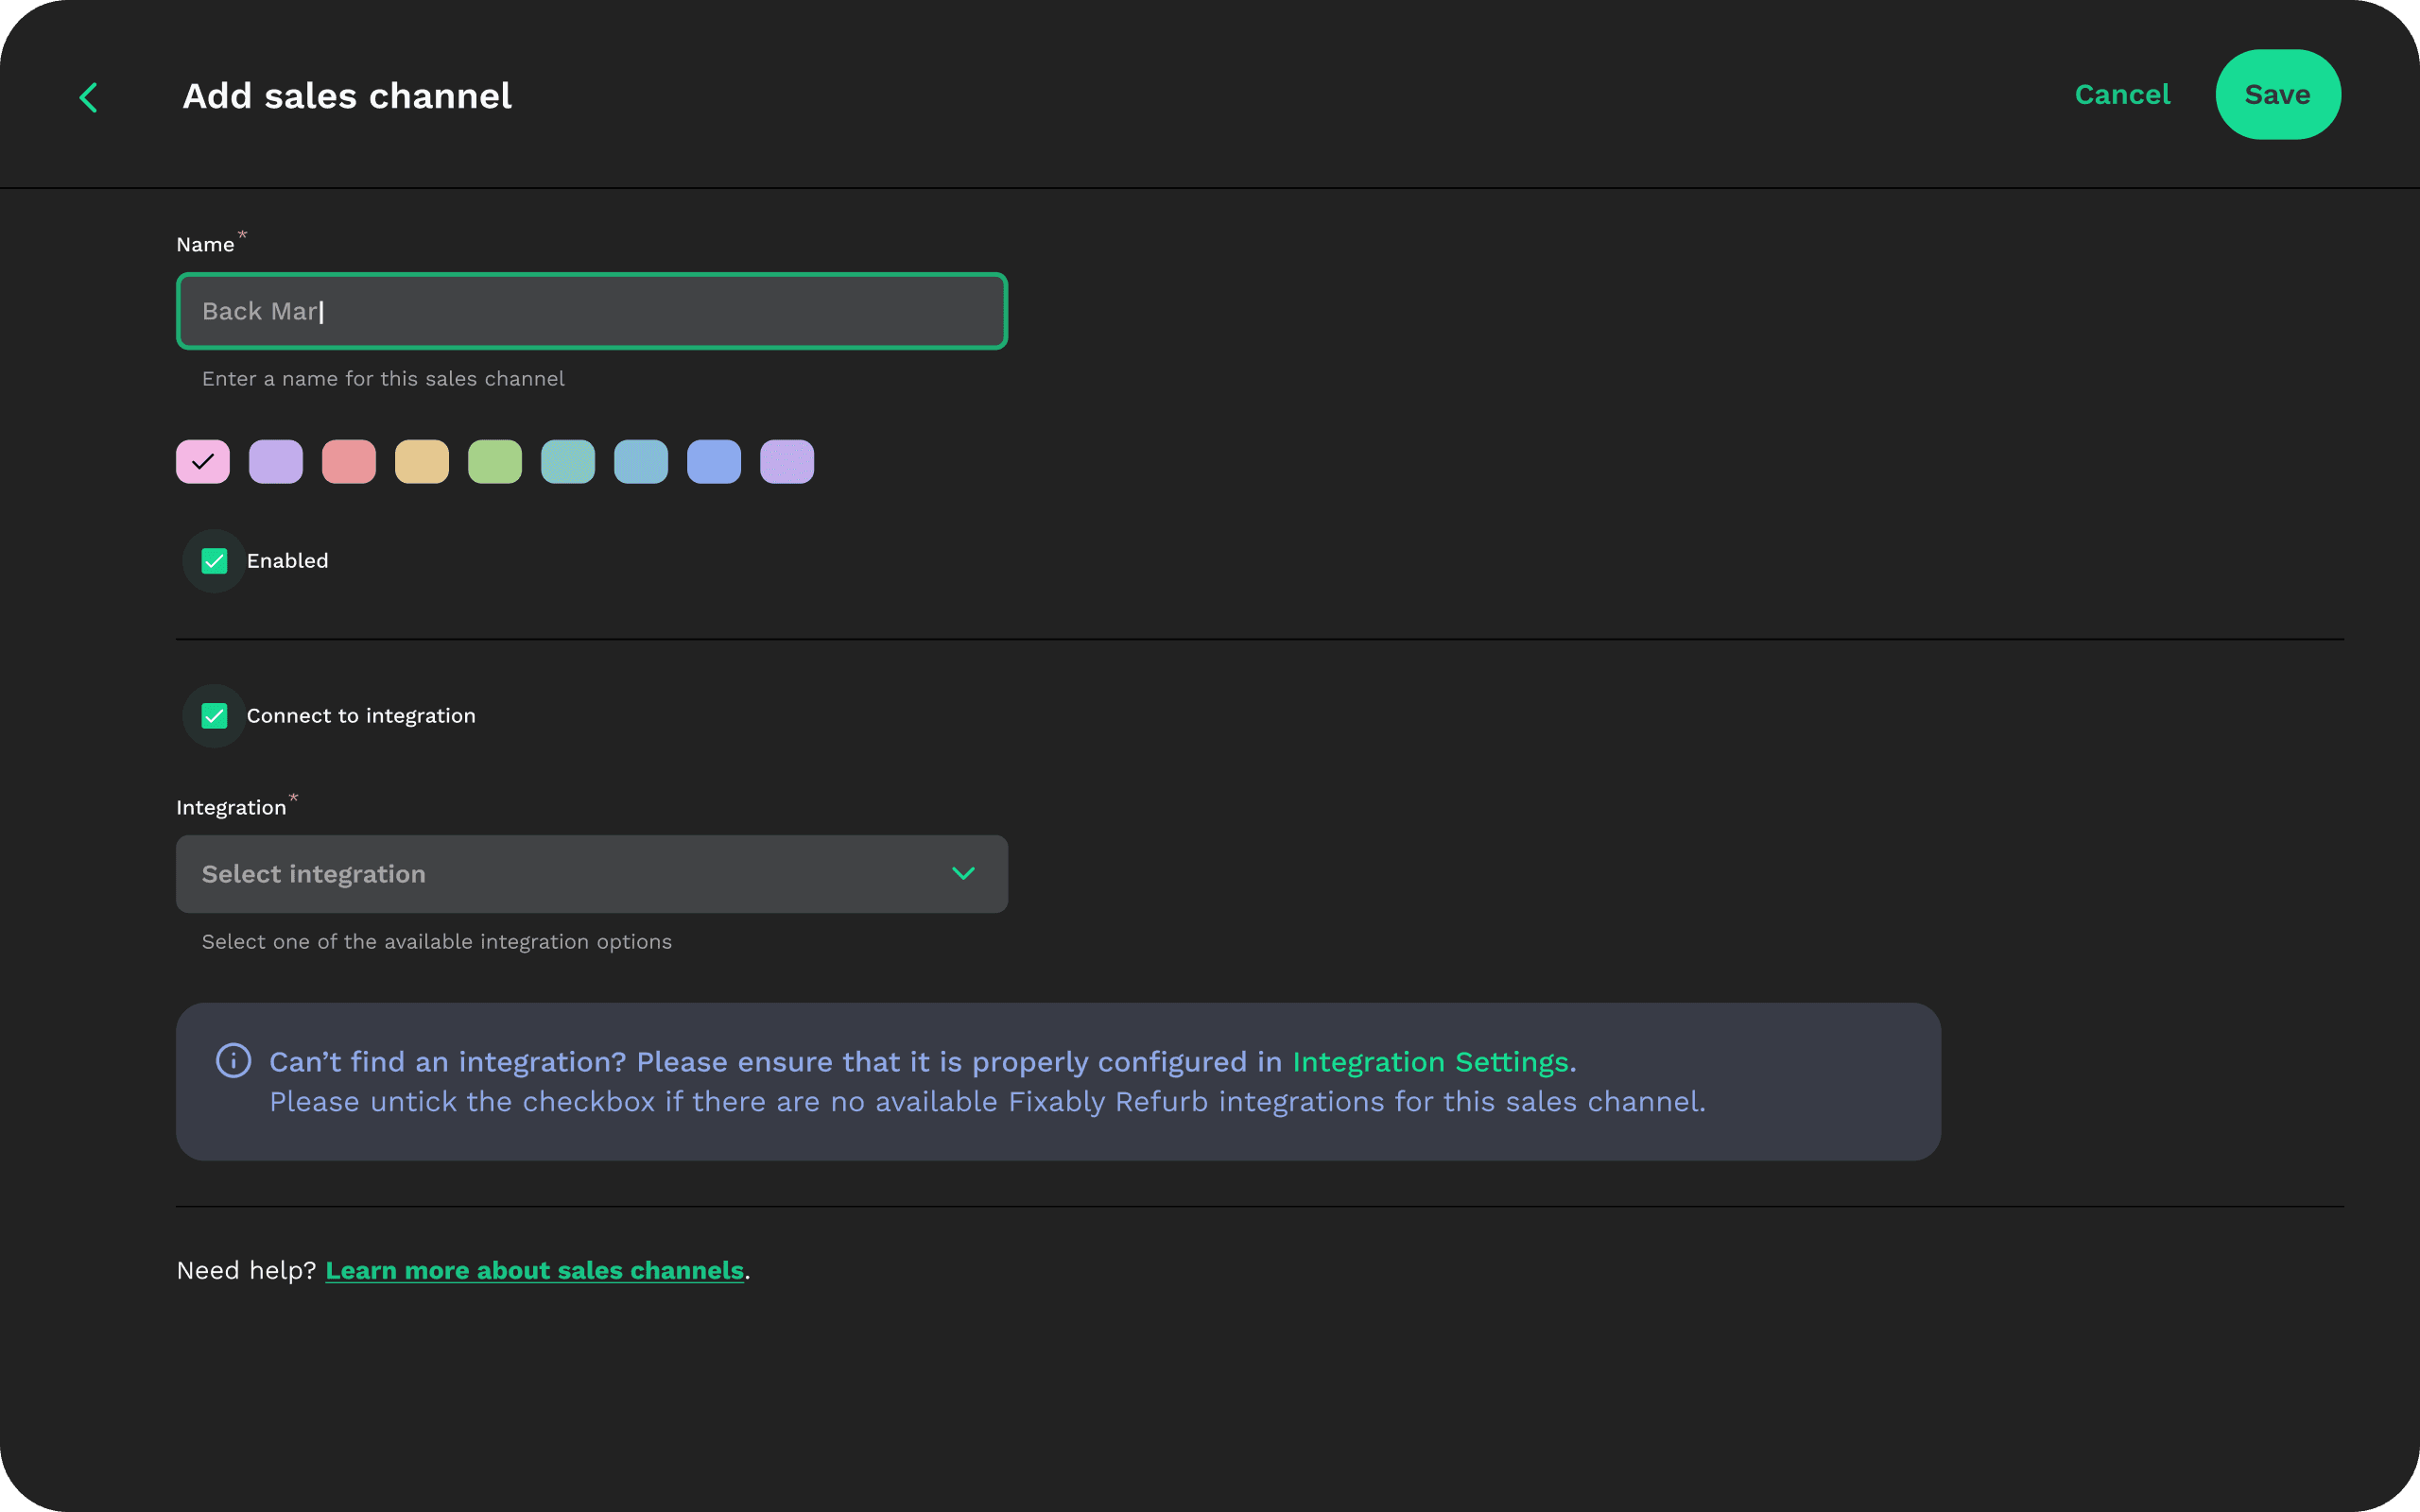Click the info icon in the notice
This screenshot has height=1512, width=2420.
233,1060
